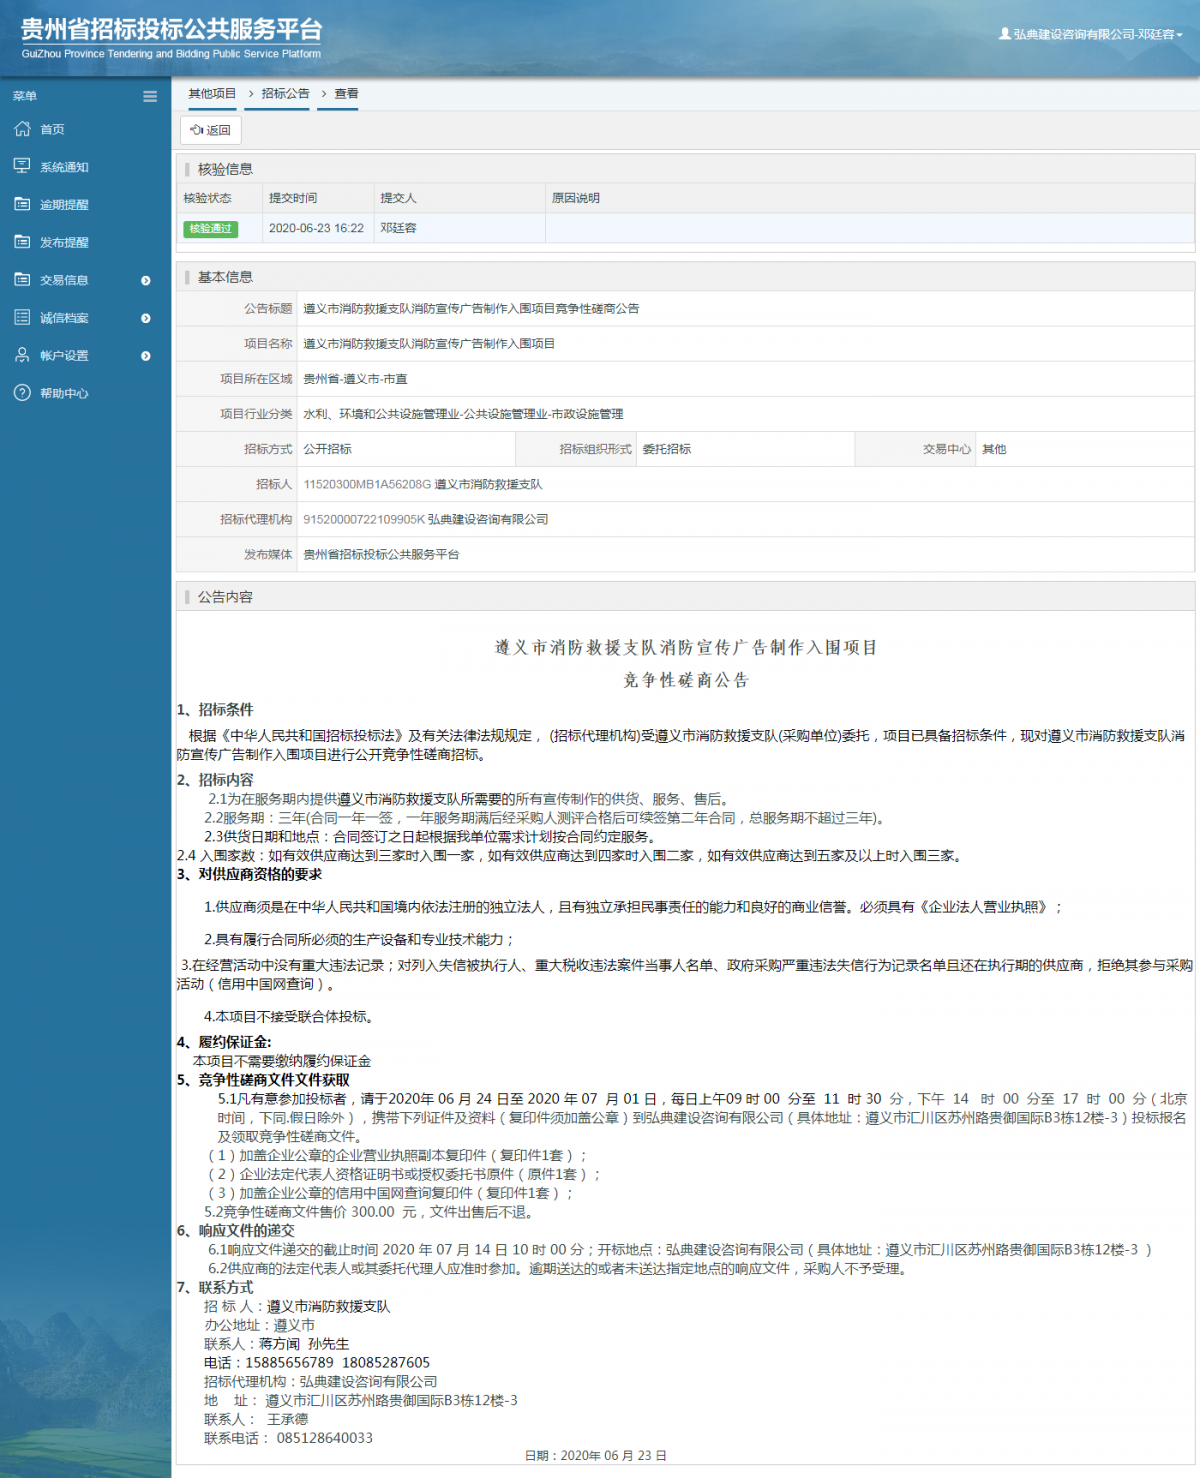Expand the 交易信息 submenu chevron
This screenshot has height=1478, width=1200.
click(146, 280)
